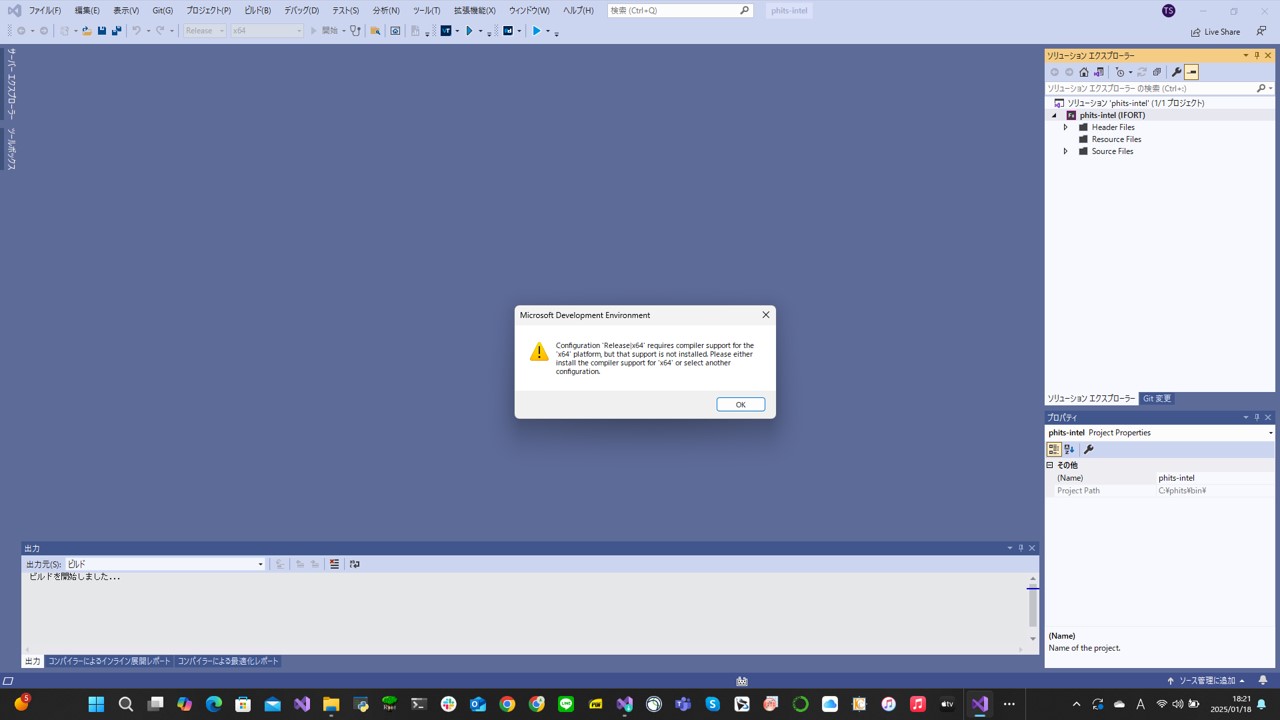Switch to コンパイラーによる最適化レポート tab

coord(228,661)
